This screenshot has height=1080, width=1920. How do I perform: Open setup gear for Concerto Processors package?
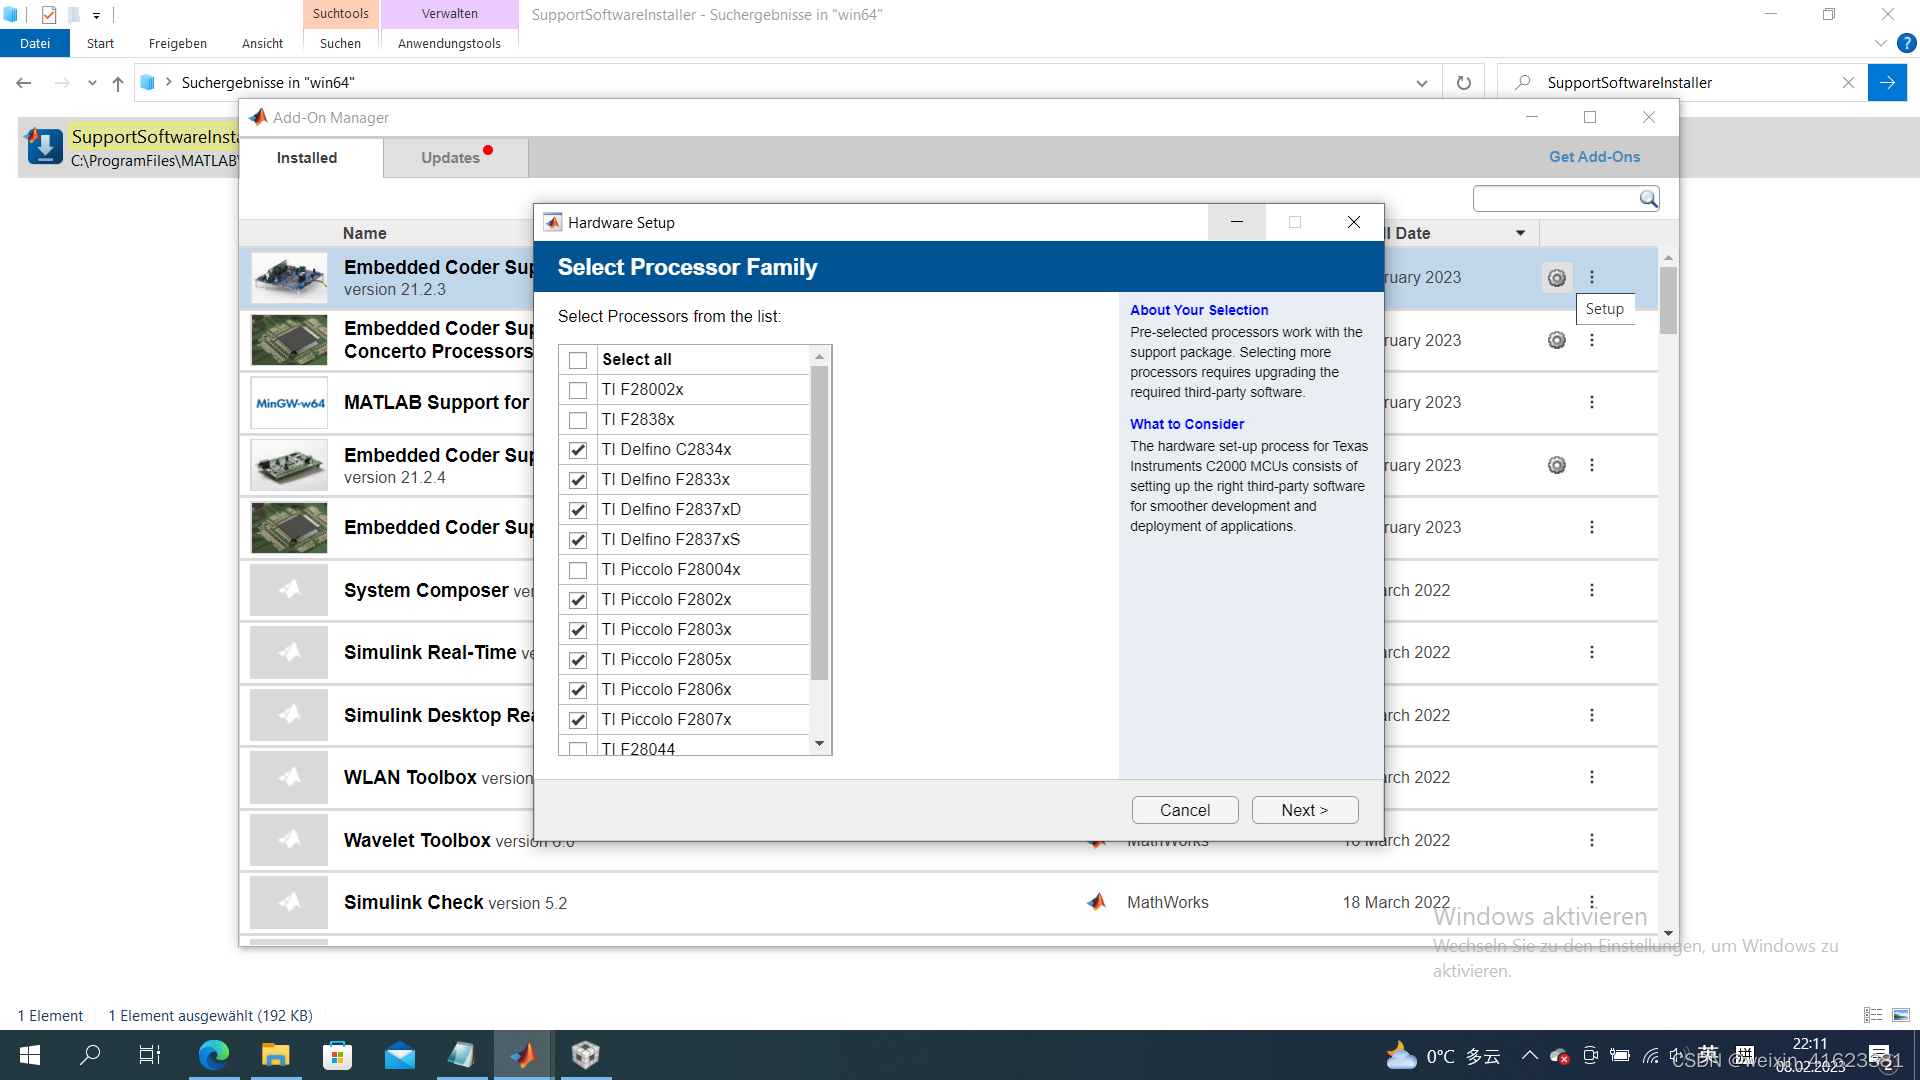point(1557,340)
